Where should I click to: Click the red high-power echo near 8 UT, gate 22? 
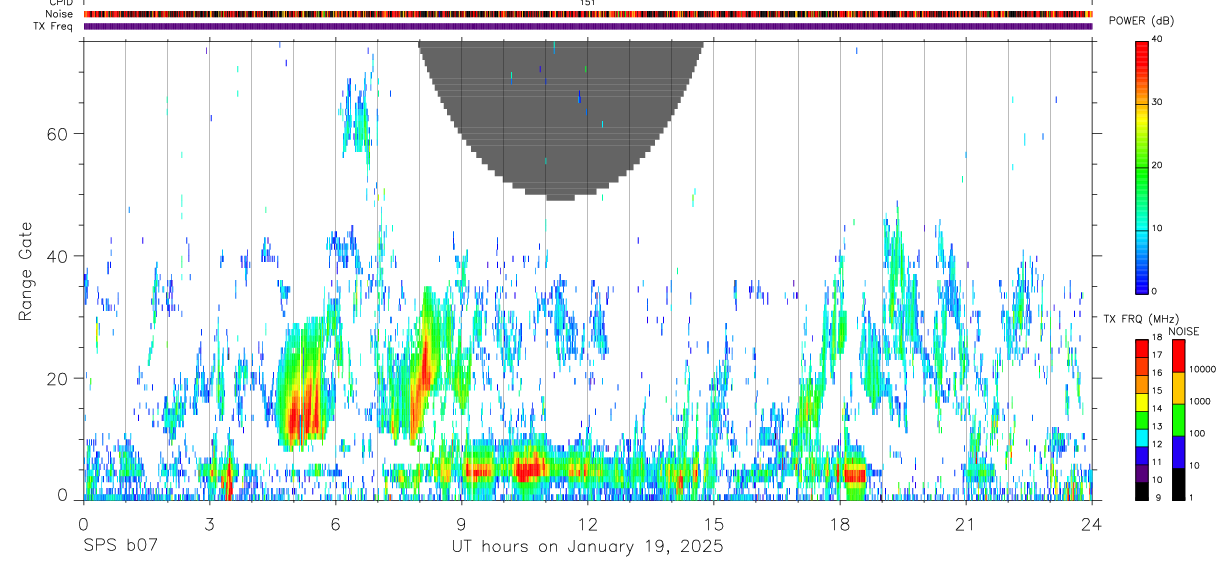(x=425, y=368)
